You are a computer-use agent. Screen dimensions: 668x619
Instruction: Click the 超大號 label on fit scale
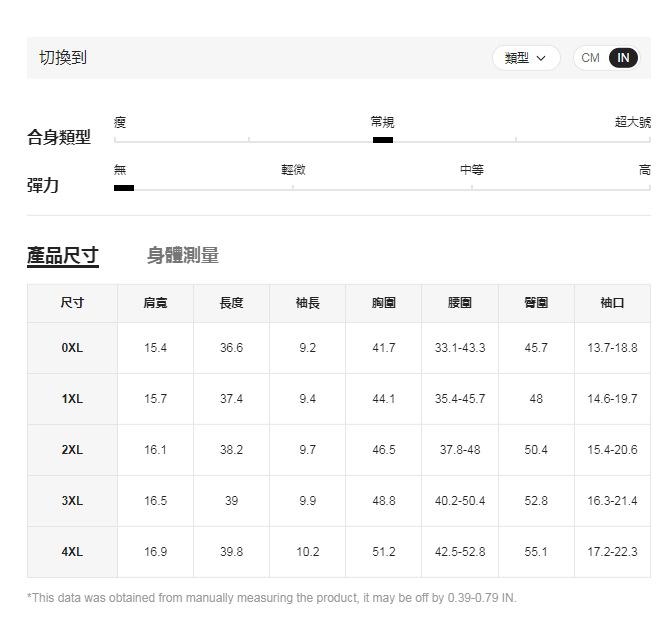[x=632, y=122]
